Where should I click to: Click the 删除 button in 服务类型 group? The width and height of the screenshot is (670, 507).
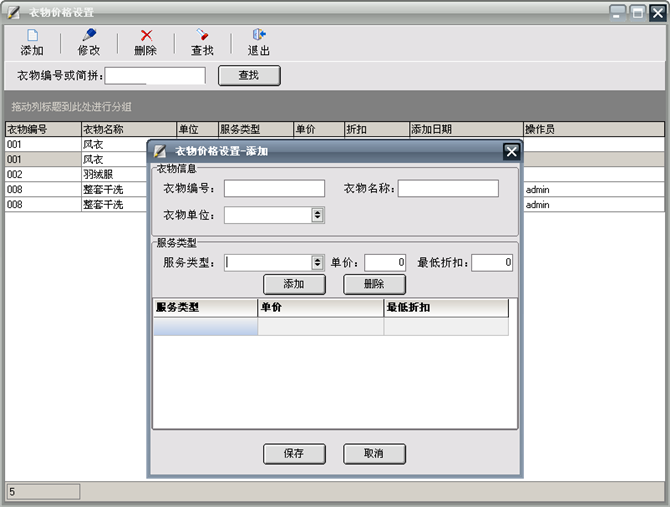tap(374, 284)
